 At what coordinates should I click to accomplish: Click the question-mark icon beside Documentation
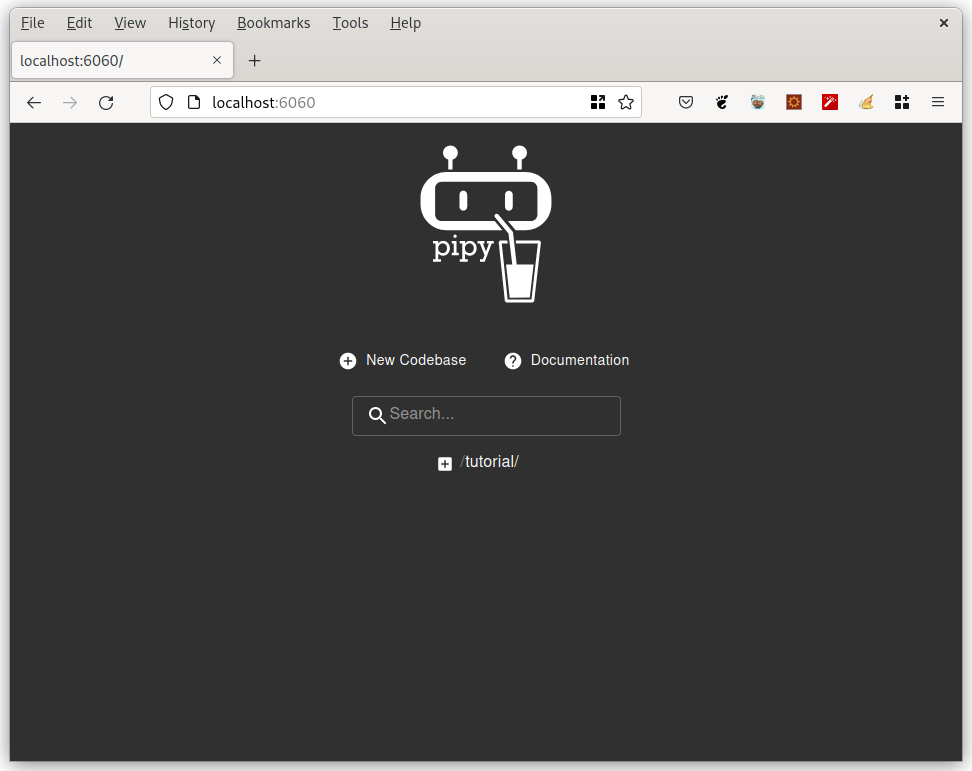[513, 360]
